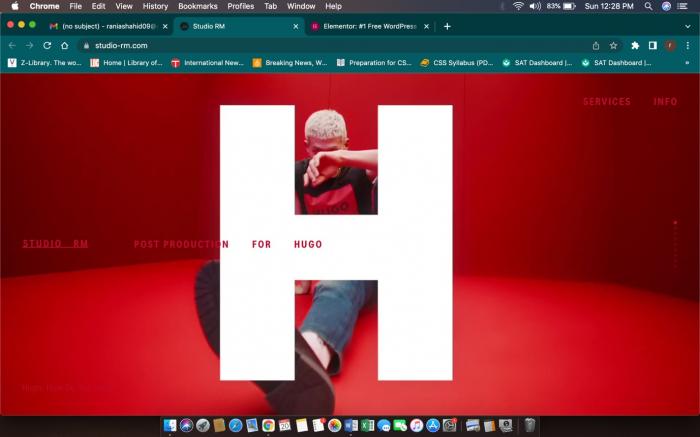Open Photos from the Dock

[x=334, y=425]
